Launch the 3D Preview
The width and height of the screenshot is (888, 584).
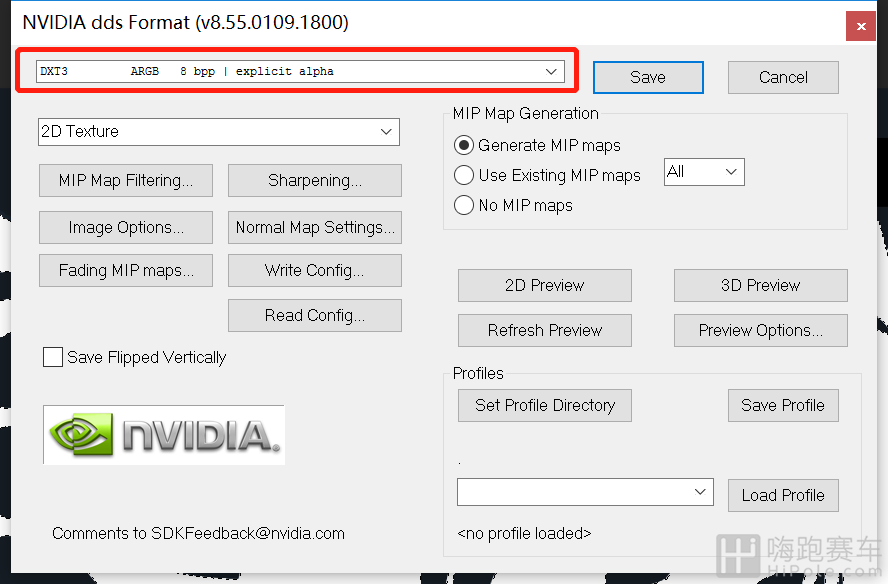pos(761,285)
